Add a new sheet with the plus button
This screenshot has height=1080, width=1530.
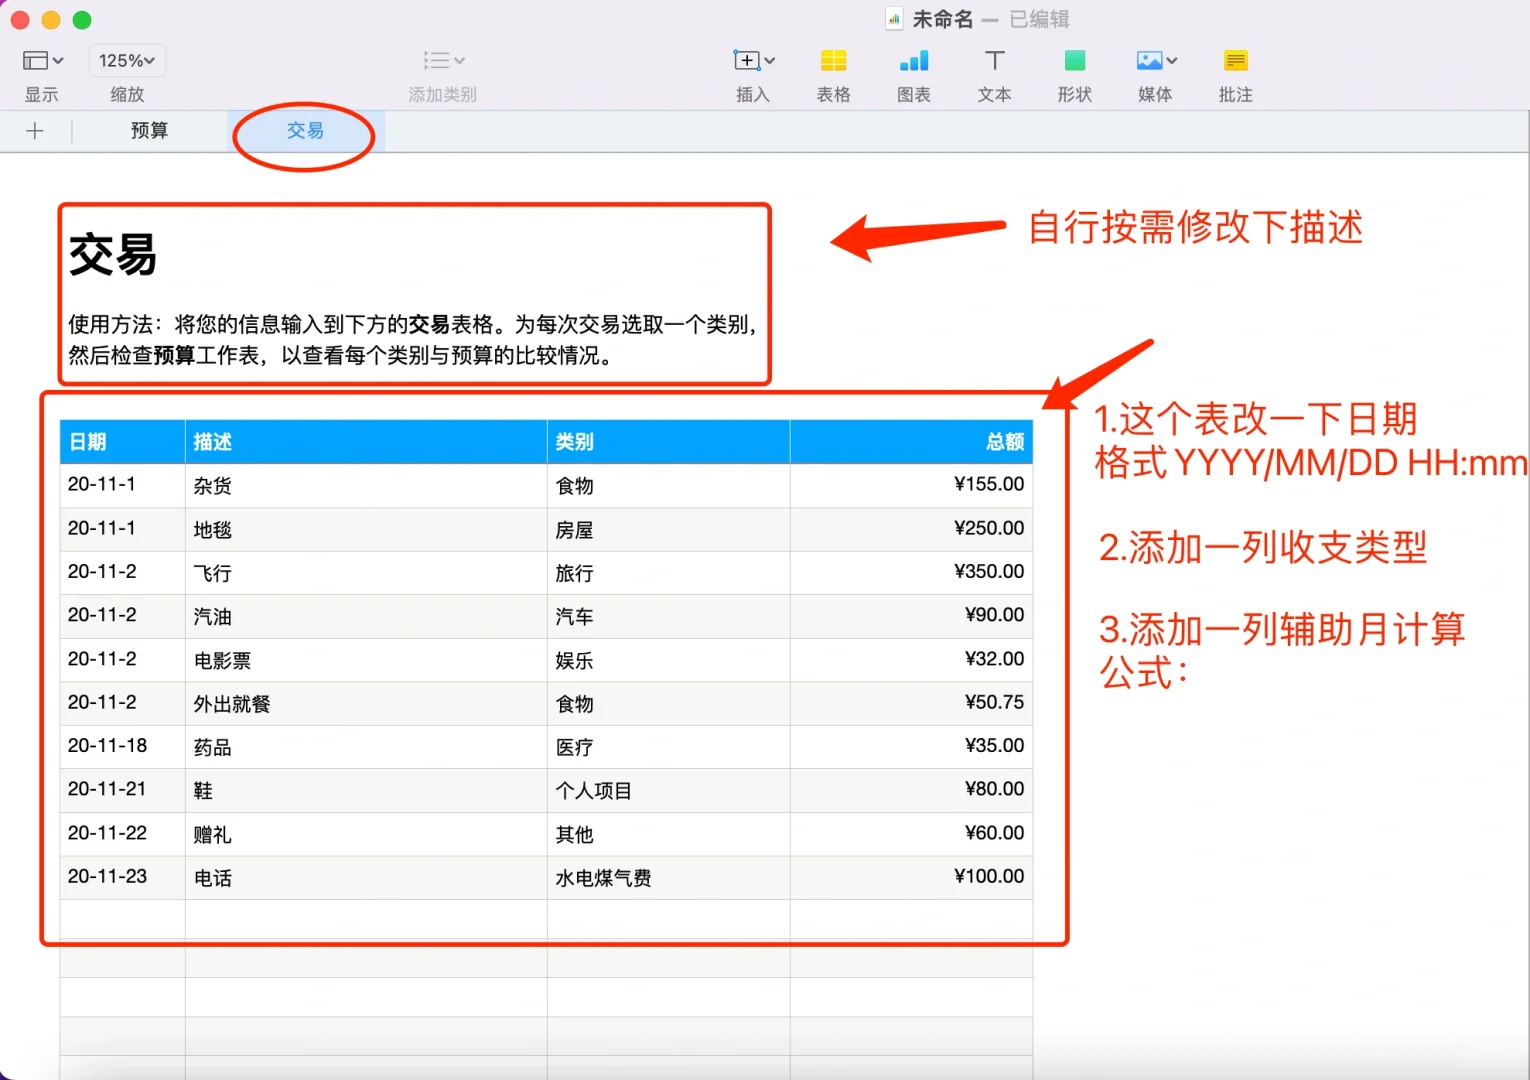(x=35, y=130)
